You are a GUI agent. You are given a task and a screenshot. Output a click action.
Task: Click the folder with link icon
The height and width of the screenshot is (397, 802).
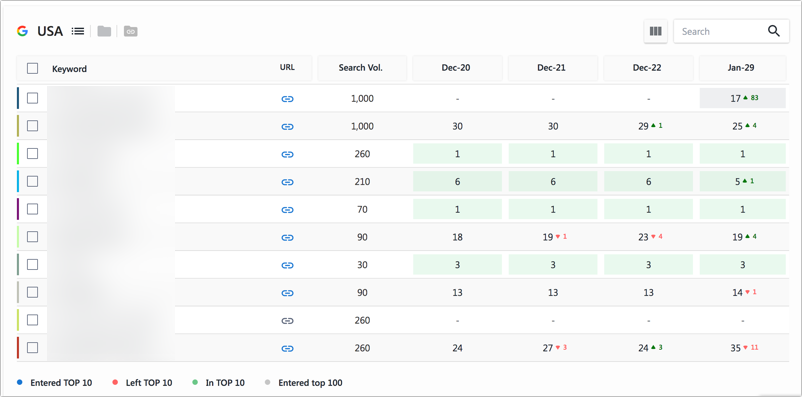130,31
